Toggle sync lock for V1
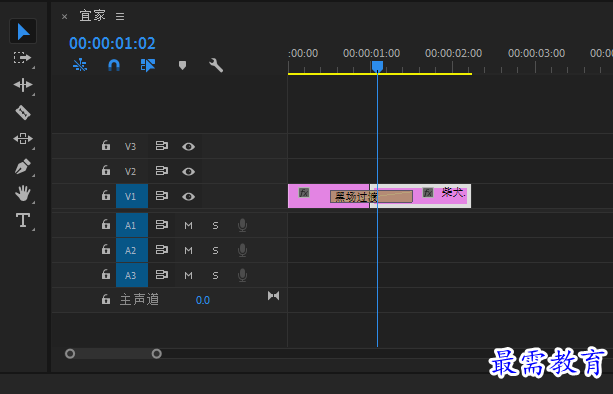This screenshot has width=613, height=394. pos(161,196)
